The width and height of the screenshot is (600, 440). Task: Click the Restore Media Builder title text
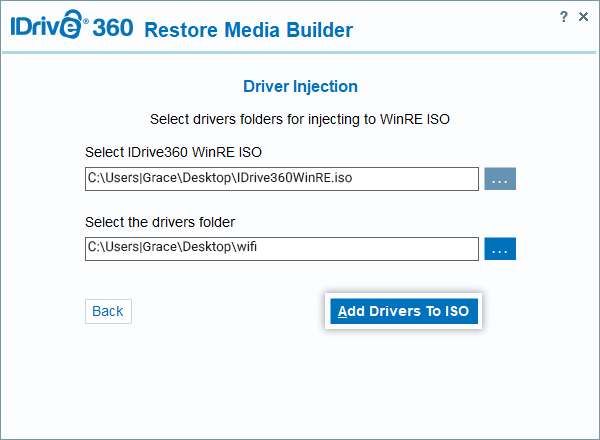248,30
